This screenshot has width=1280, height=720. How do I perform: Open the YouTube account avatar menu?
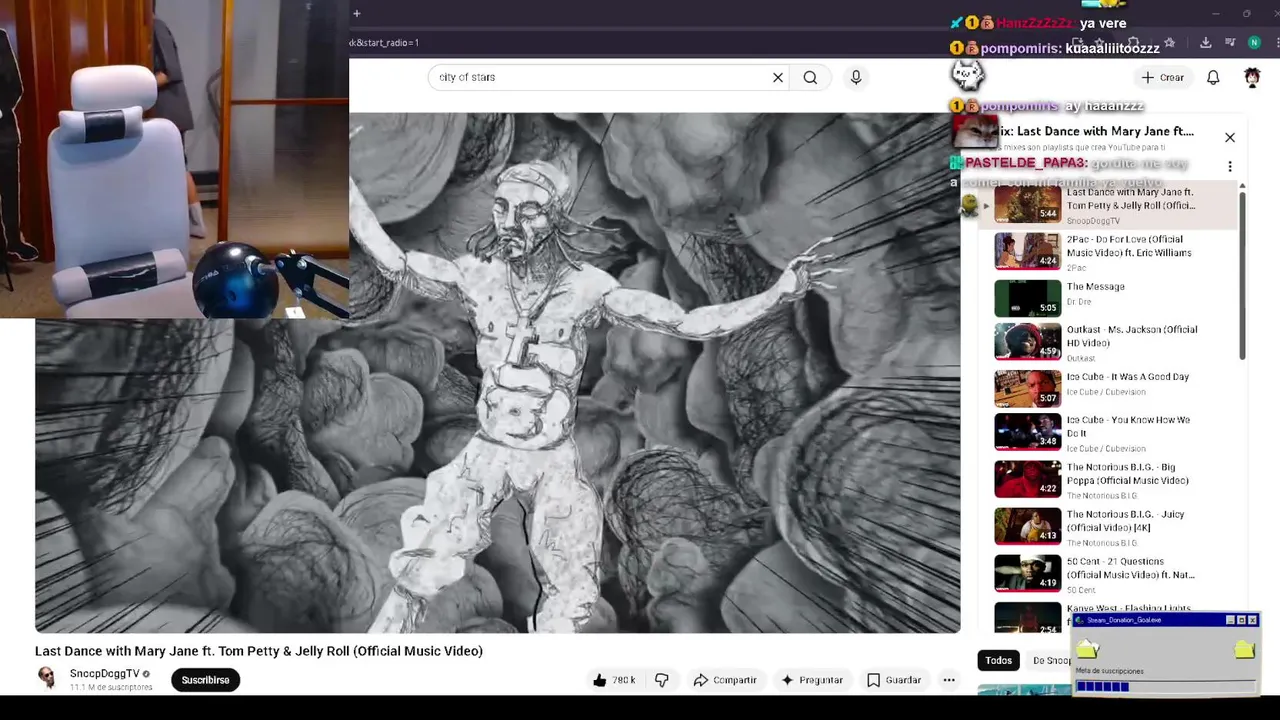tap(1252, 77)
